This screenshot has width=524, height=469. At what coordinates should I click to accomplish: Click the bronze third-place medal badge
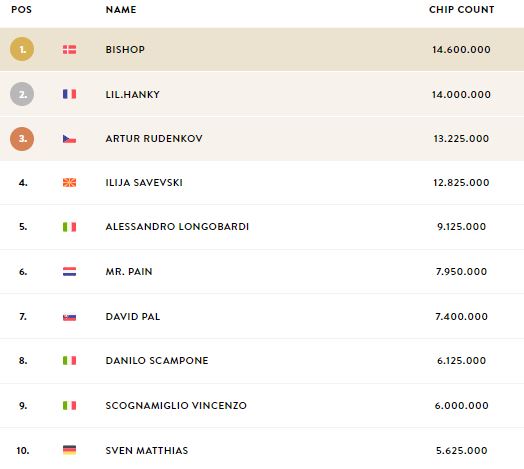22,139
